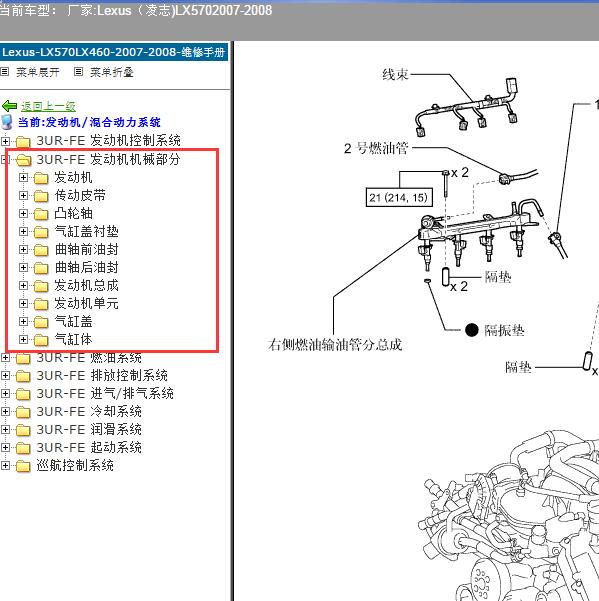
Task: Open 3UR-FE 排放控制系统 tree item
Action: click(x=102, y=375)
